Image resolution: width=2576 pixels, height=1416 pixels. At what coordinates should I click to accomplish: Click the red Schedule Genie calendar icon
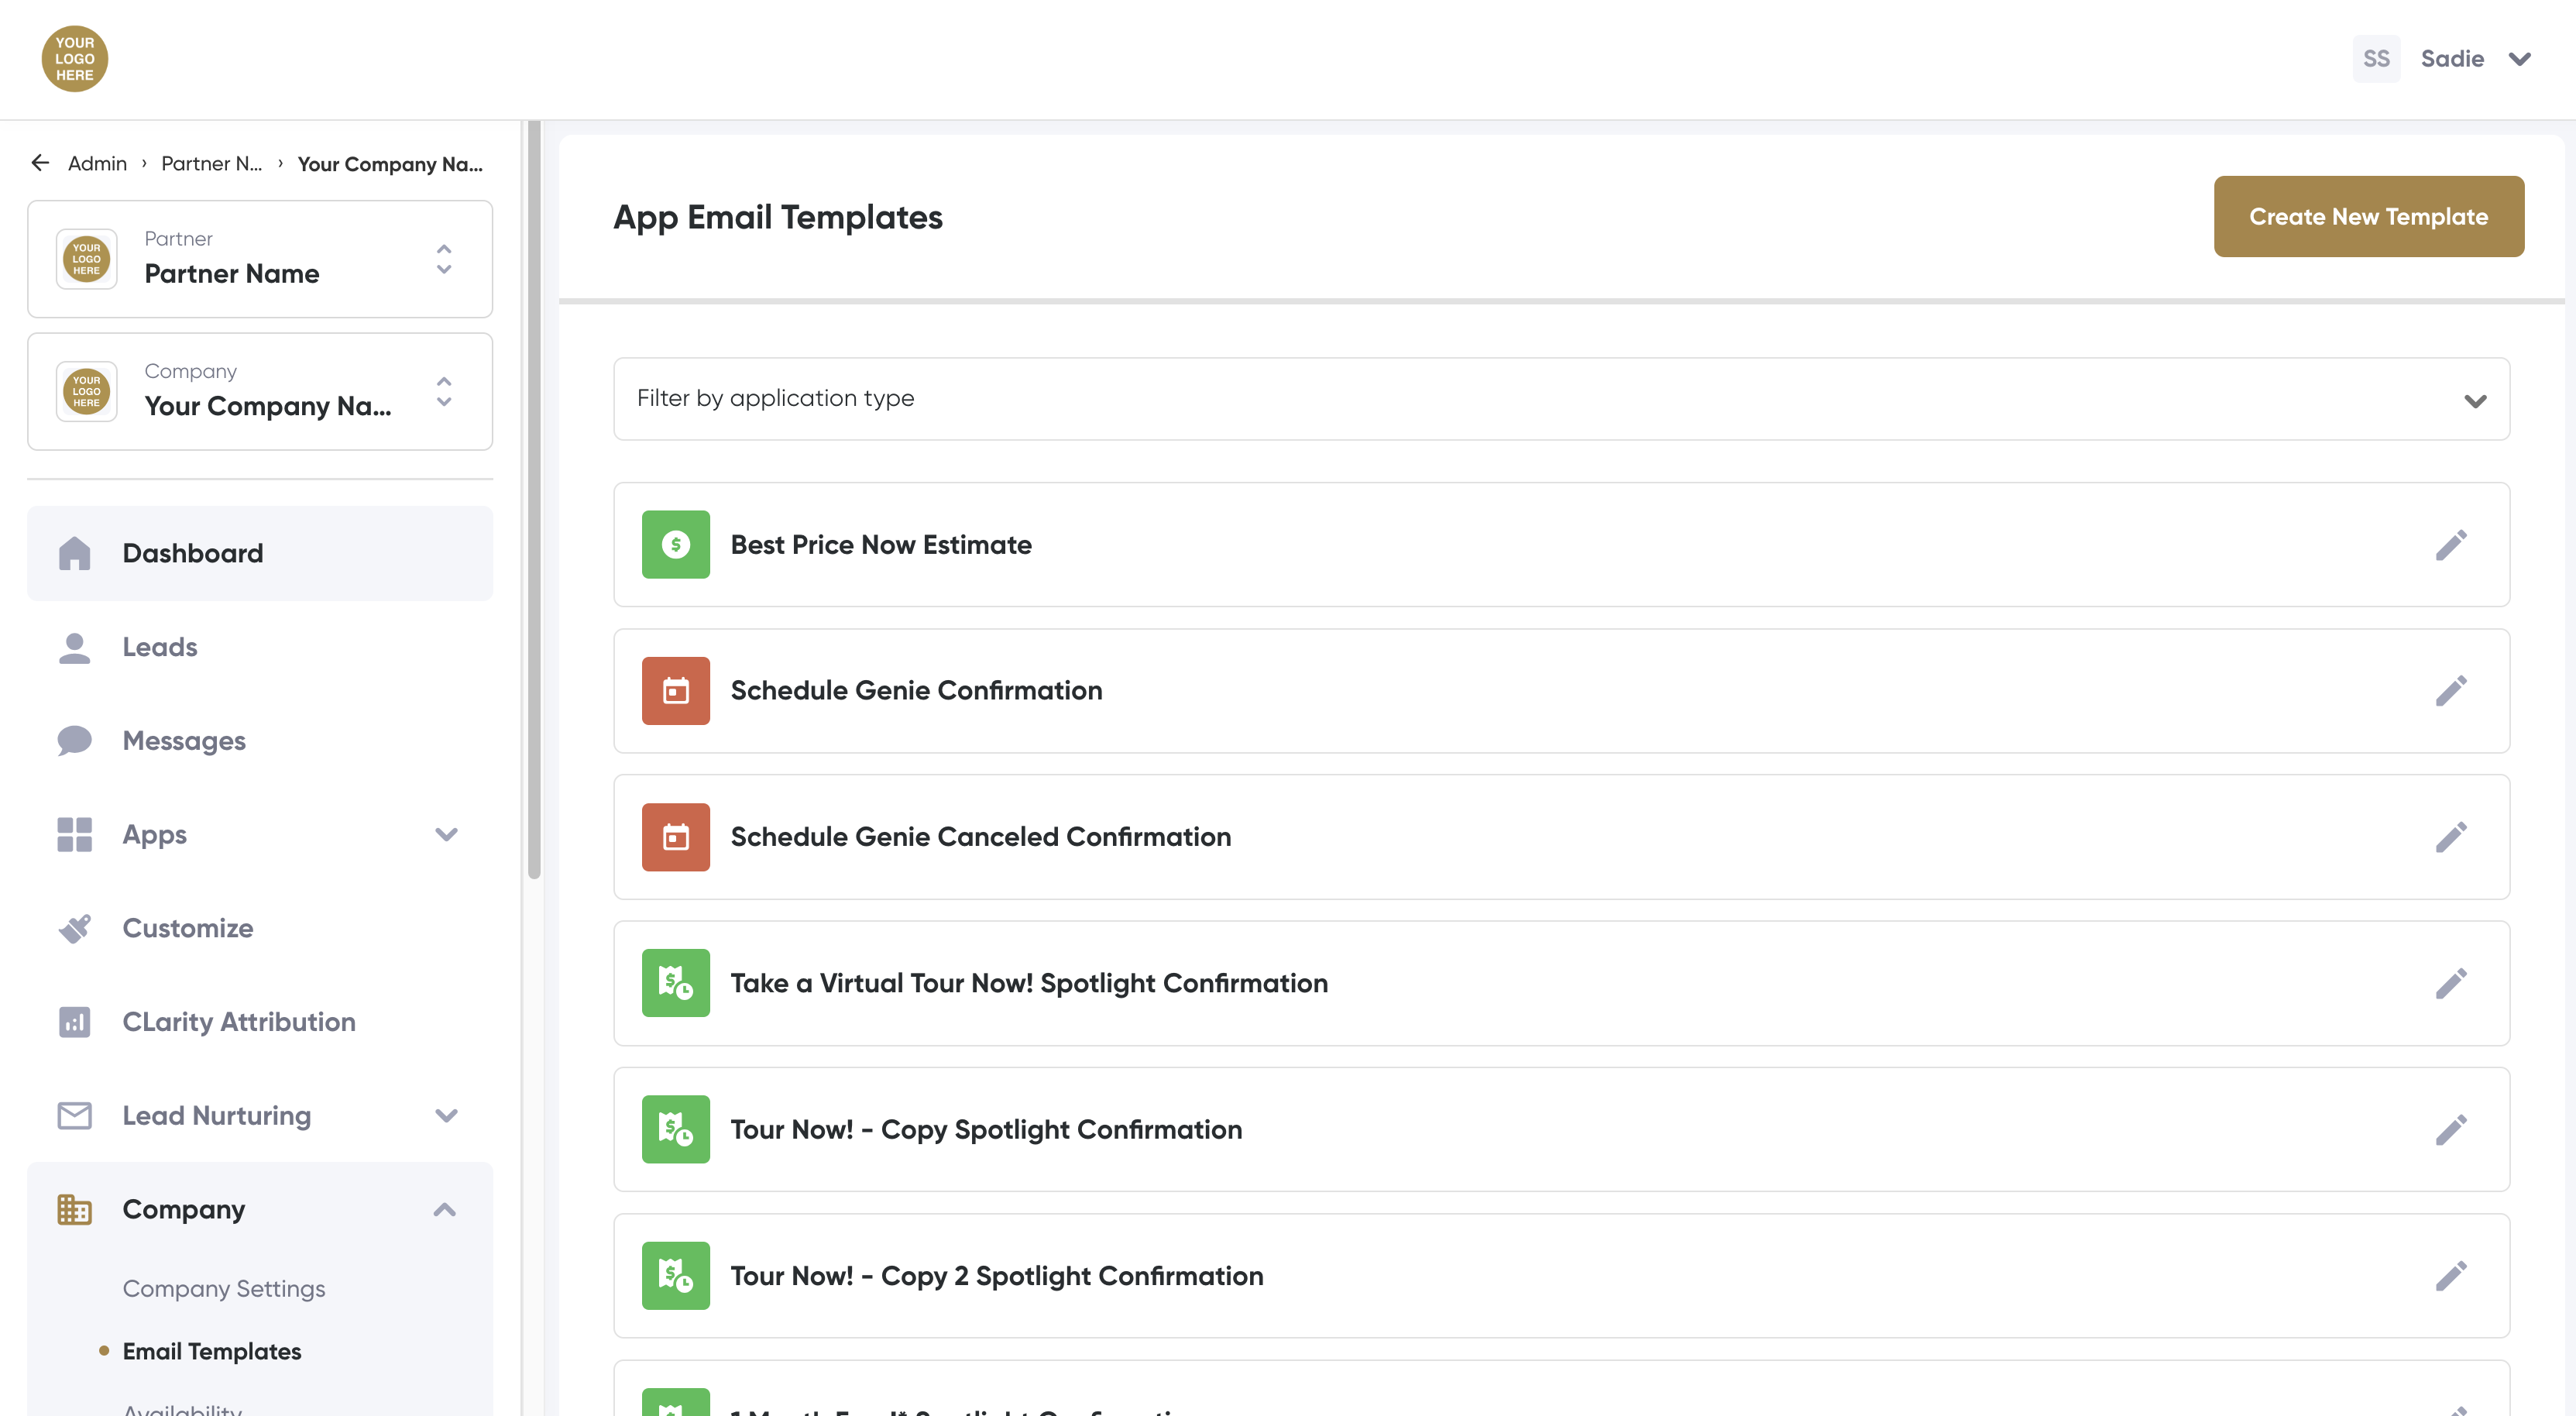click(x=675, y=691)
